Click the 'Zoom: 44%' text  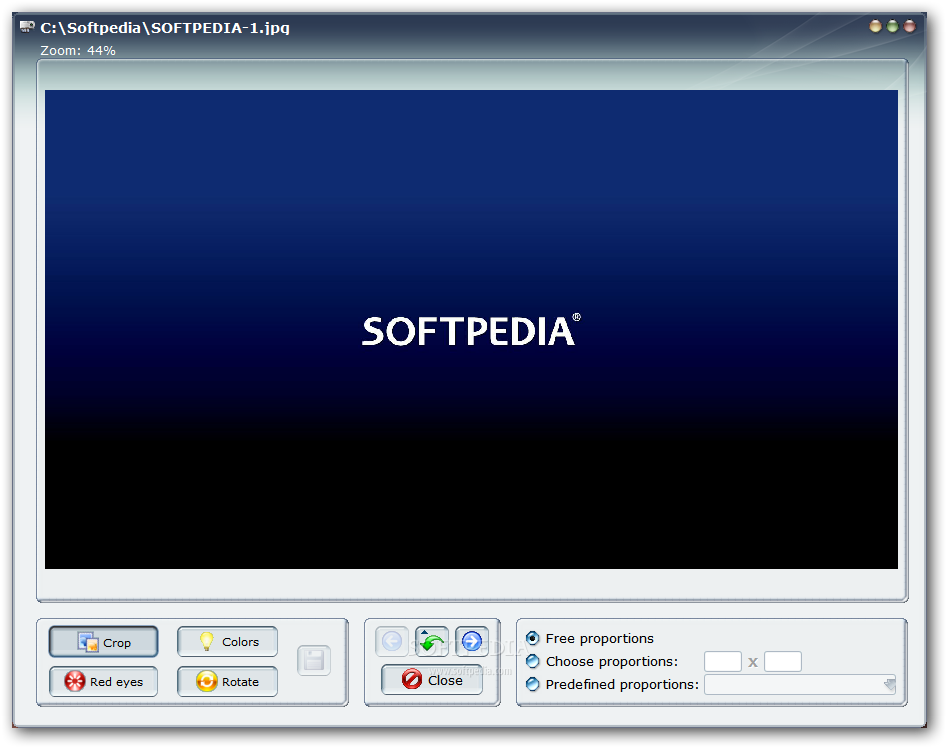pos(78,51)
